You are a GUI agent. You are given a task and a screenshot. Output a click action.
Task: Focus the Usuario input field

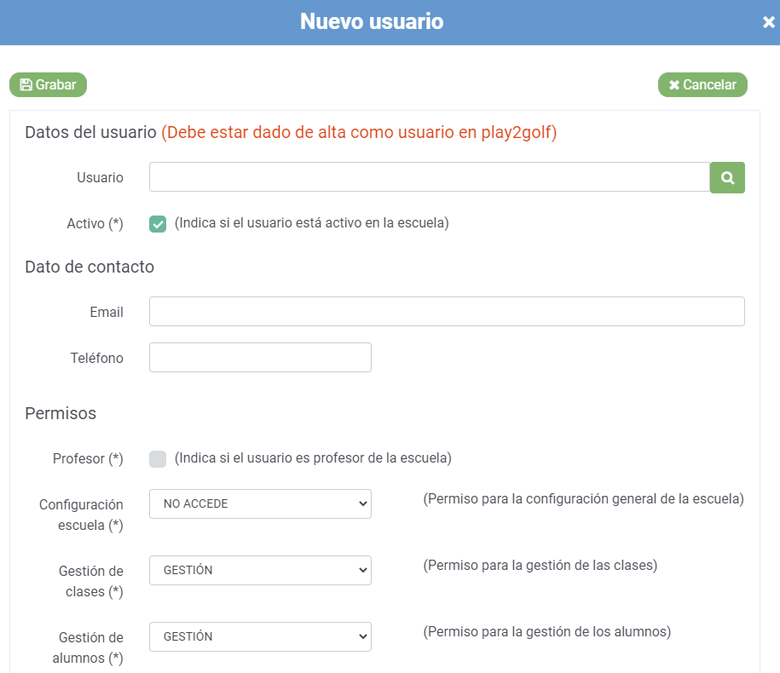point(429,177)
